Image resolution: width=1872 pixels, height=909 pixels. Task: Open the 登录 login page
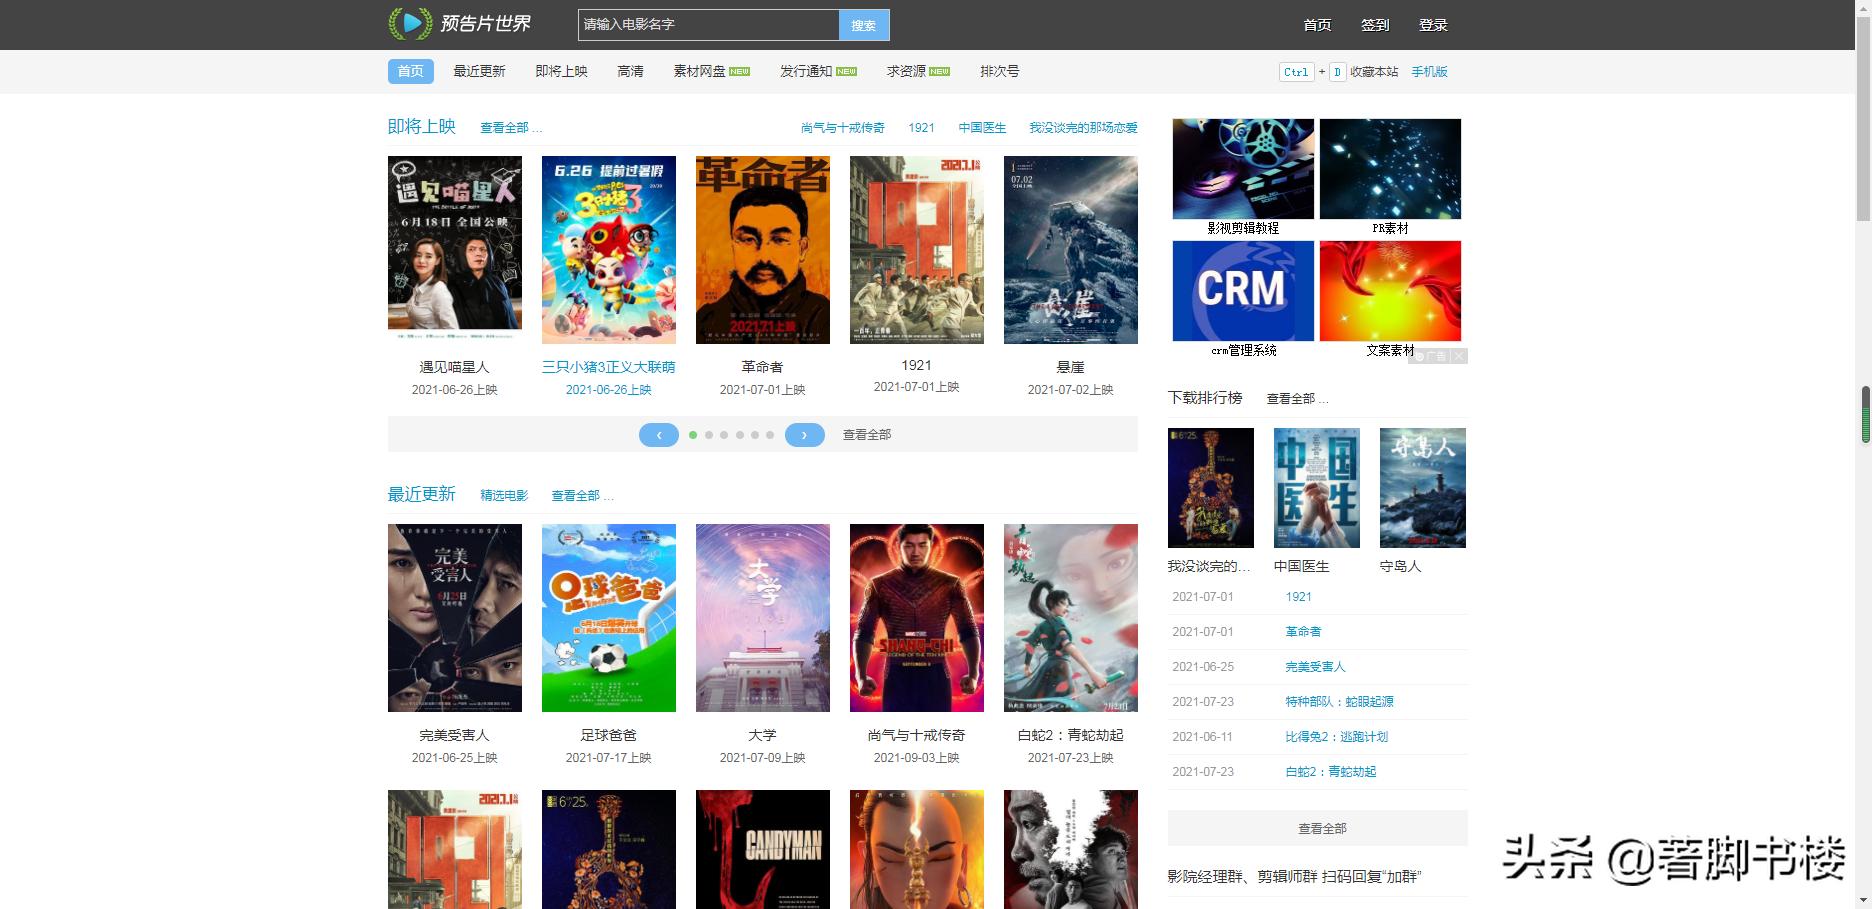[1433, 24]
